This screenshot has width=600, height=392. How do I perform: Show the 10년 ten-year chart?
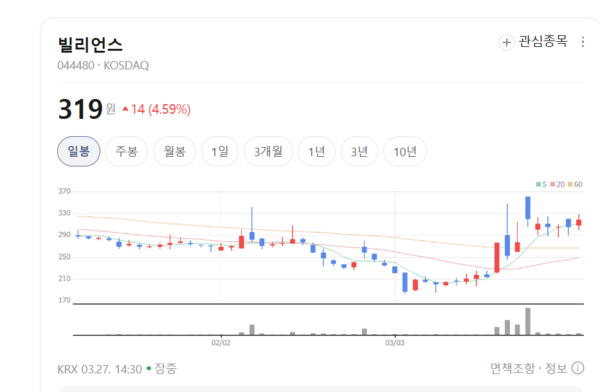405,151
